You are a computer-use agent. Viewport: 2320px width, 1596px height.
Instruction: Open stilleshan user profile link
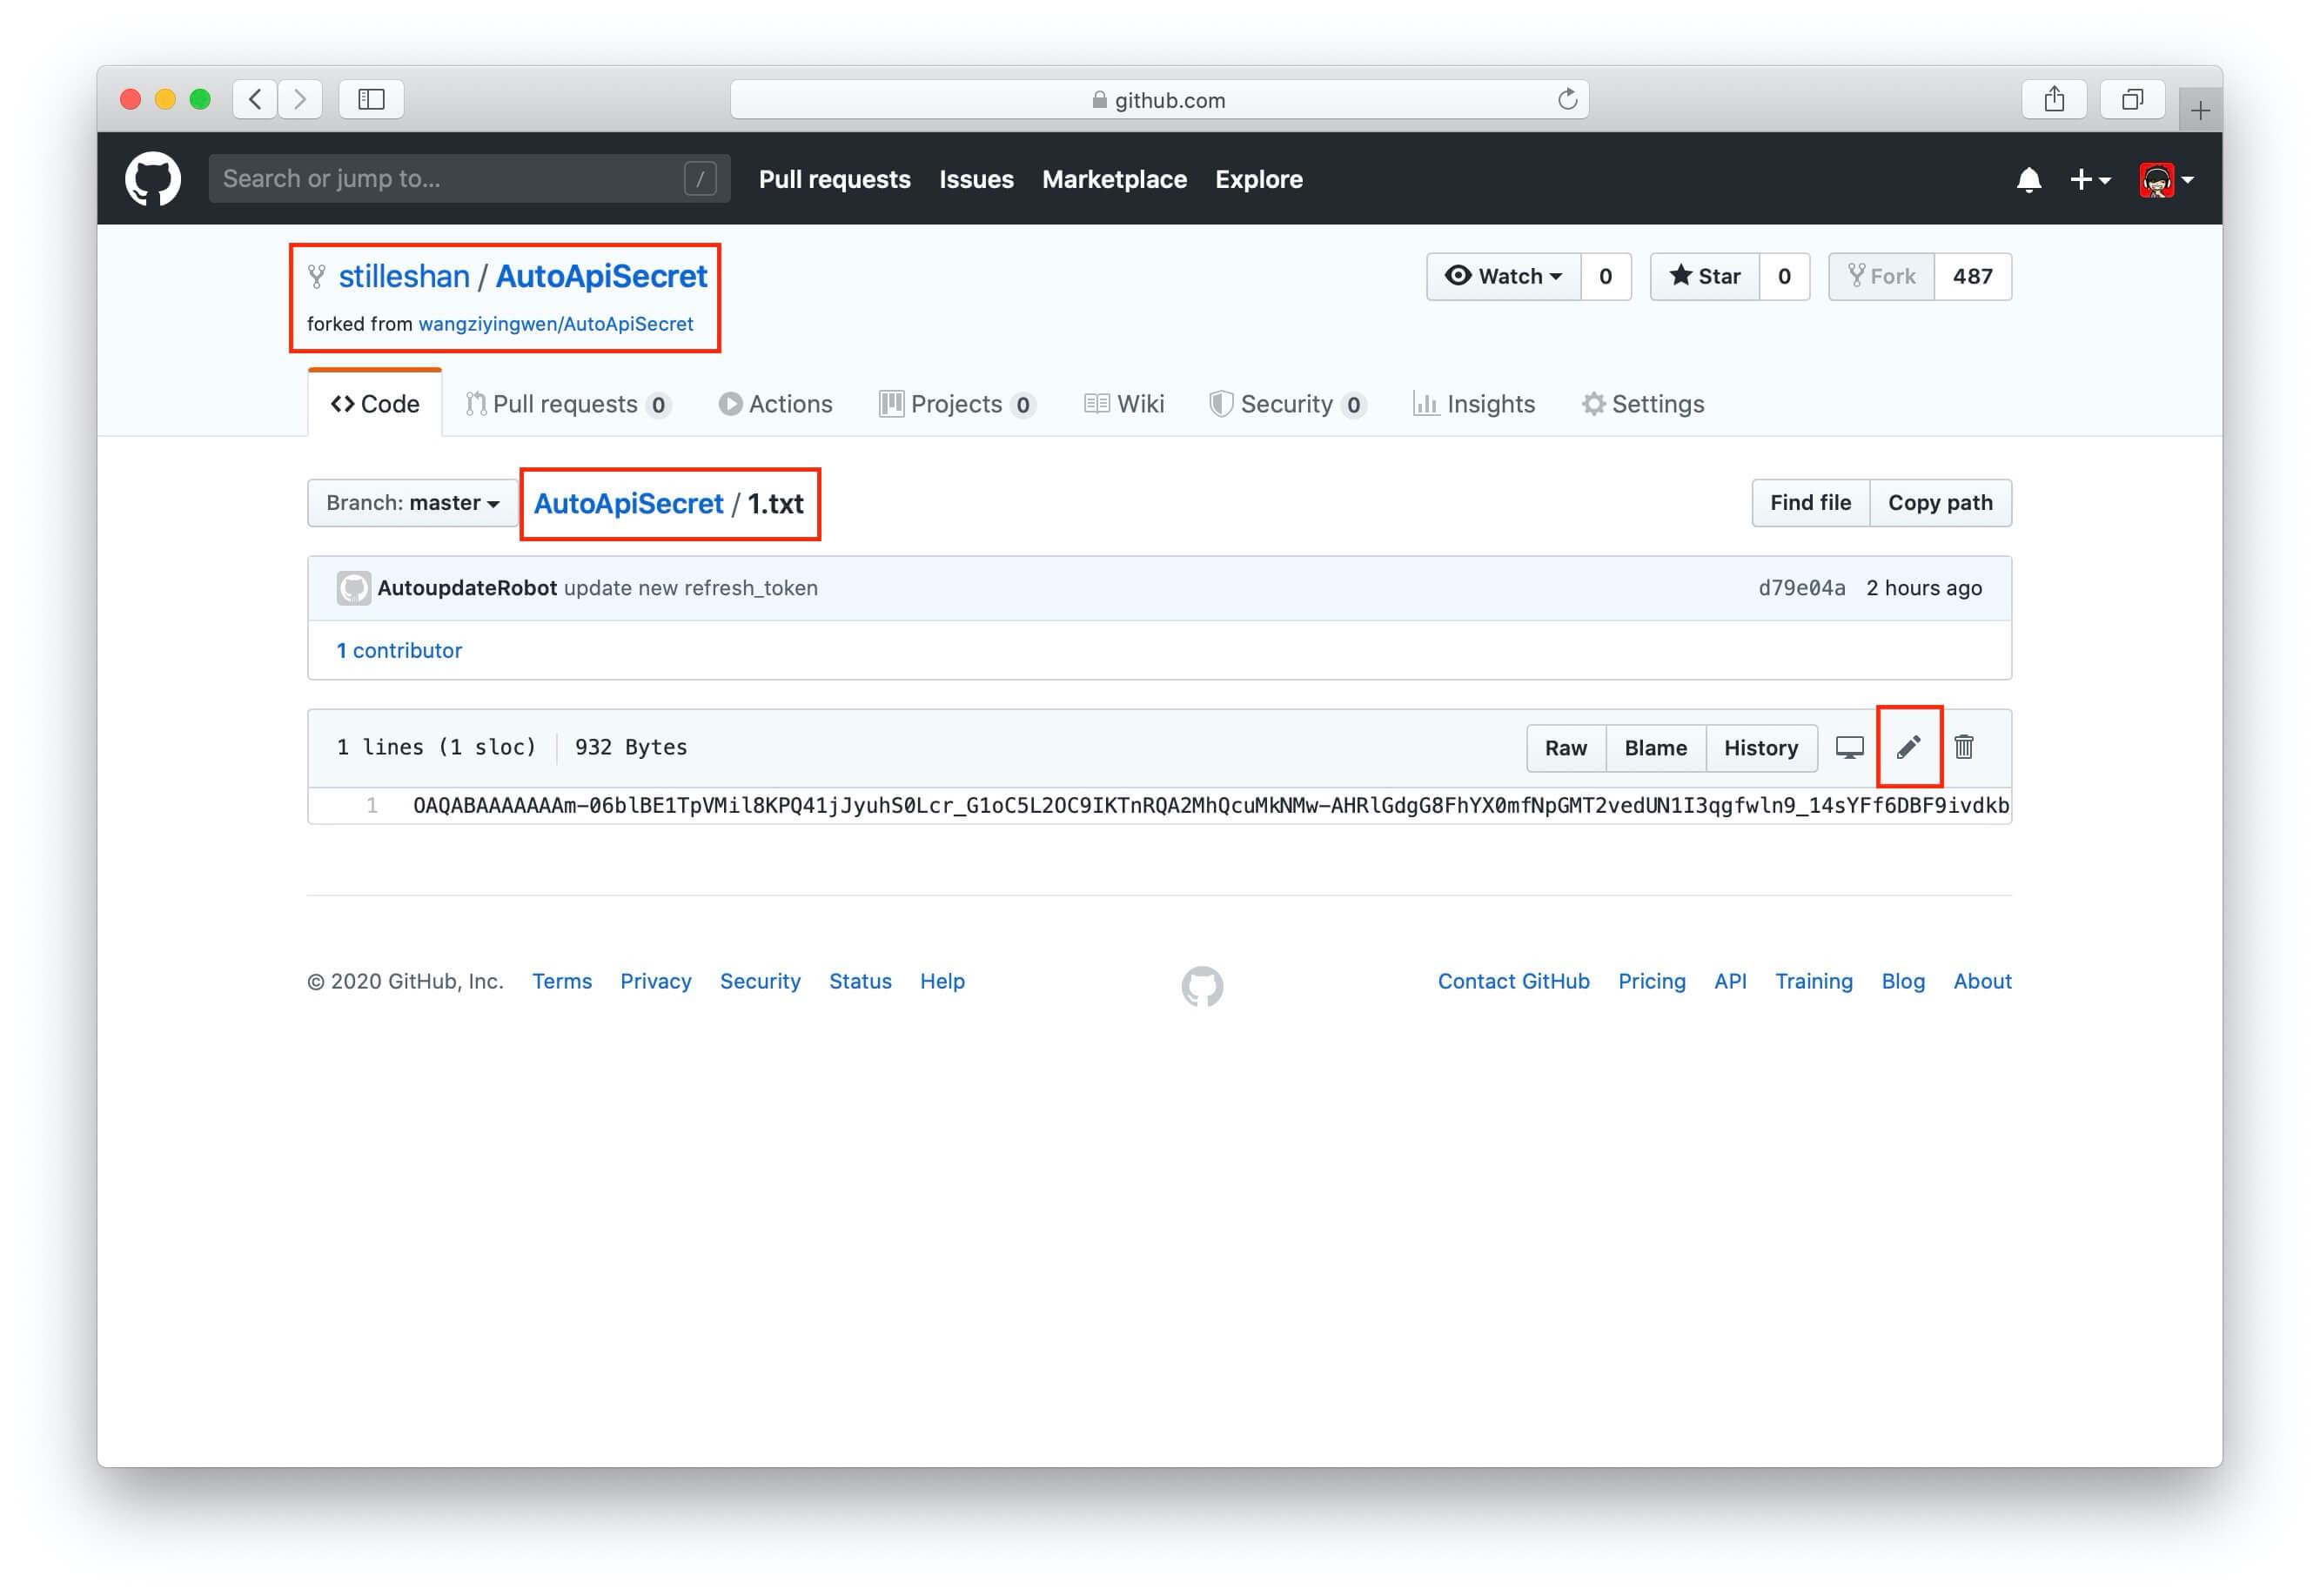[x=404, y=276]
